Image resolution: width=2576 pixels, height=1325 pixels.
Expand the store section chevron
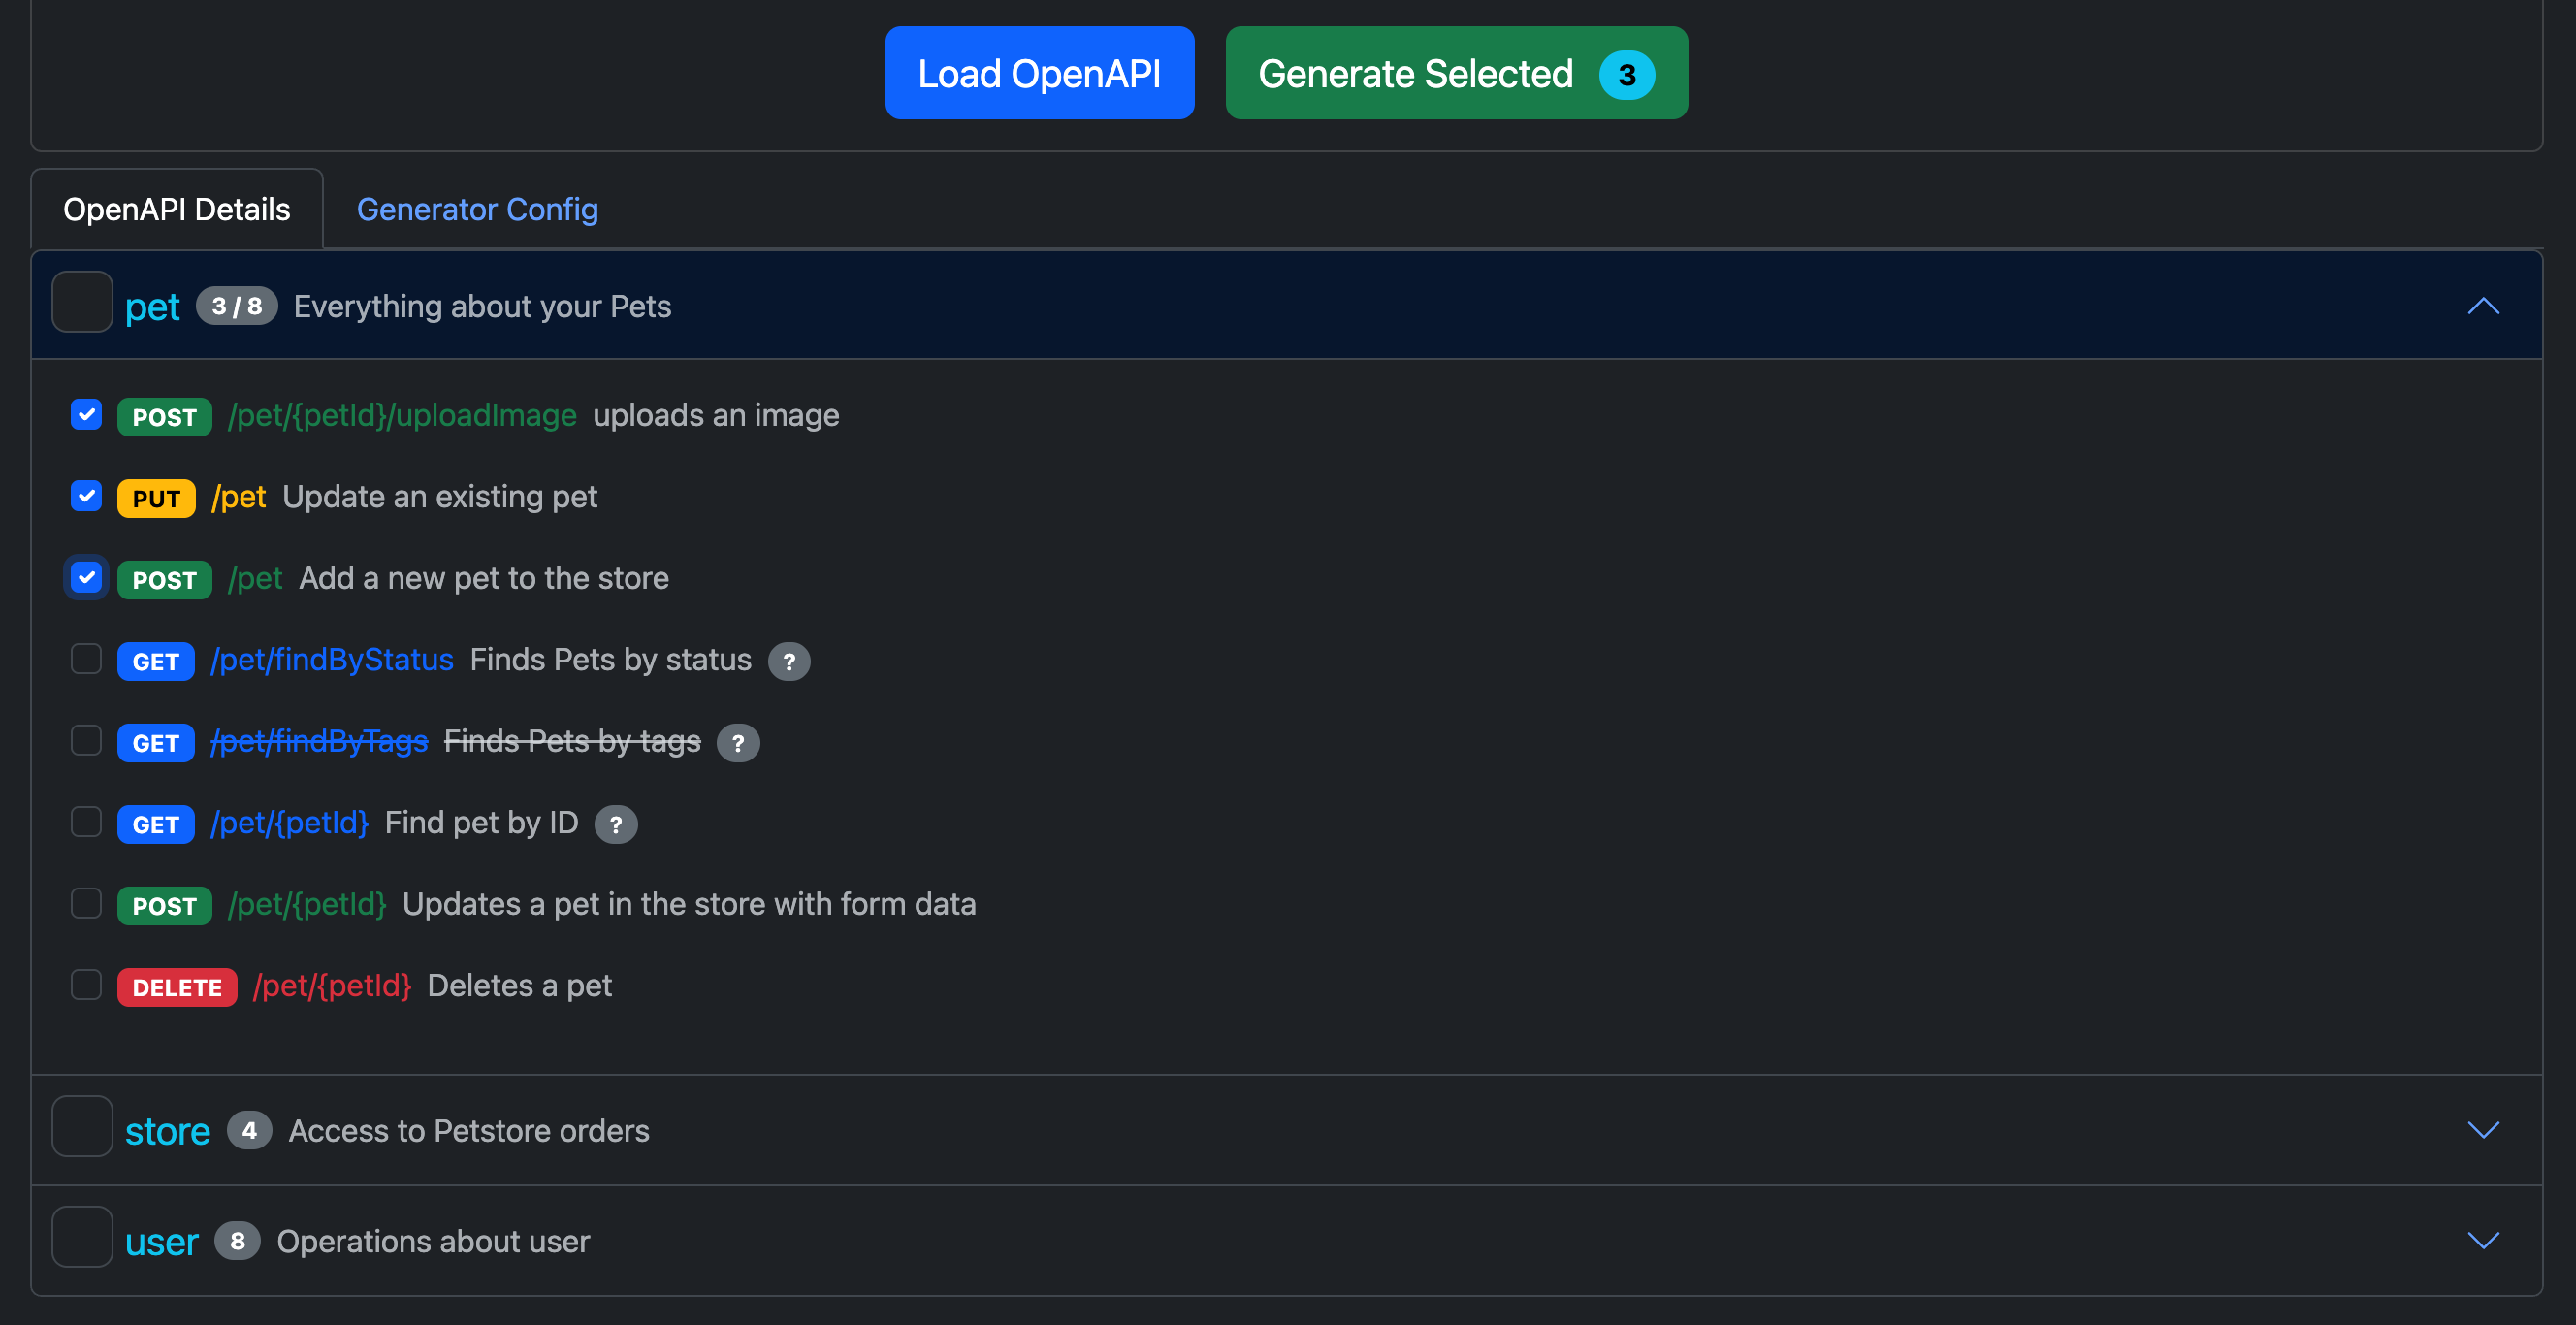pyautogui.click(x=2482, y=1130)
